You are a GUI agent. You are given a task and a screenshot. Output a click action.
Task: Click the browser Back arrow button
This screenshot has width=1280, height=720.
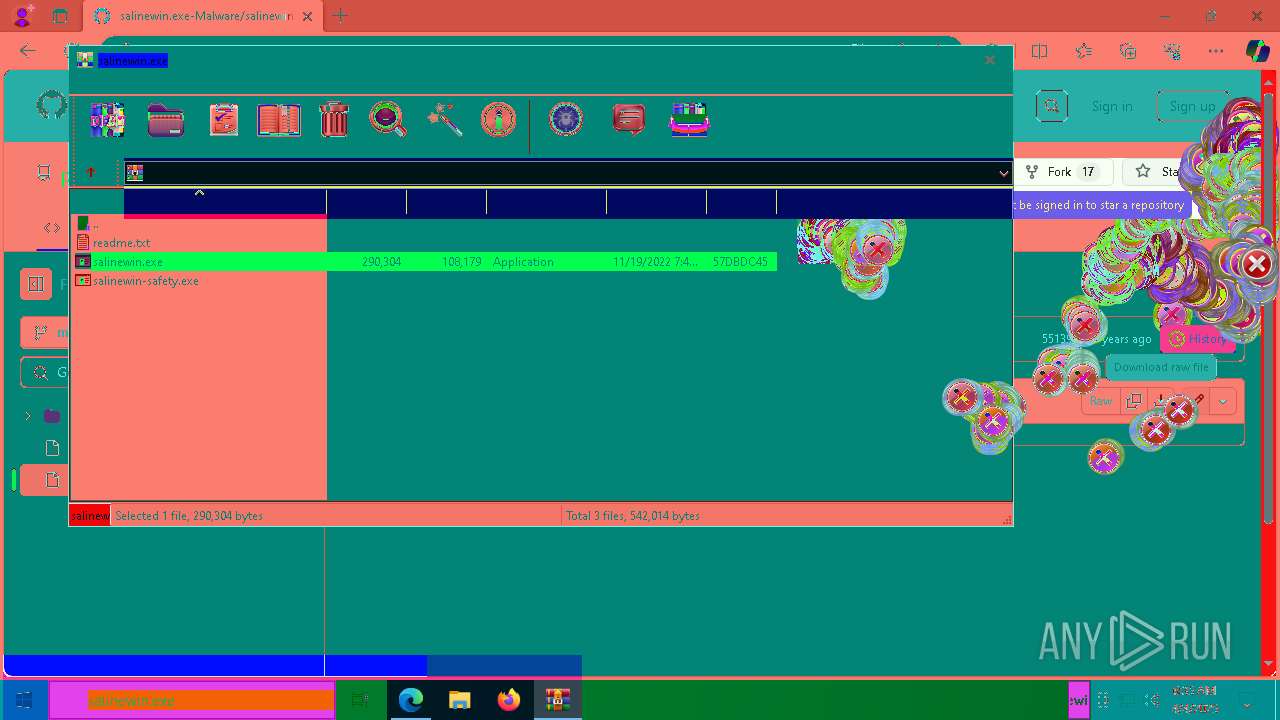coord(28,51)
